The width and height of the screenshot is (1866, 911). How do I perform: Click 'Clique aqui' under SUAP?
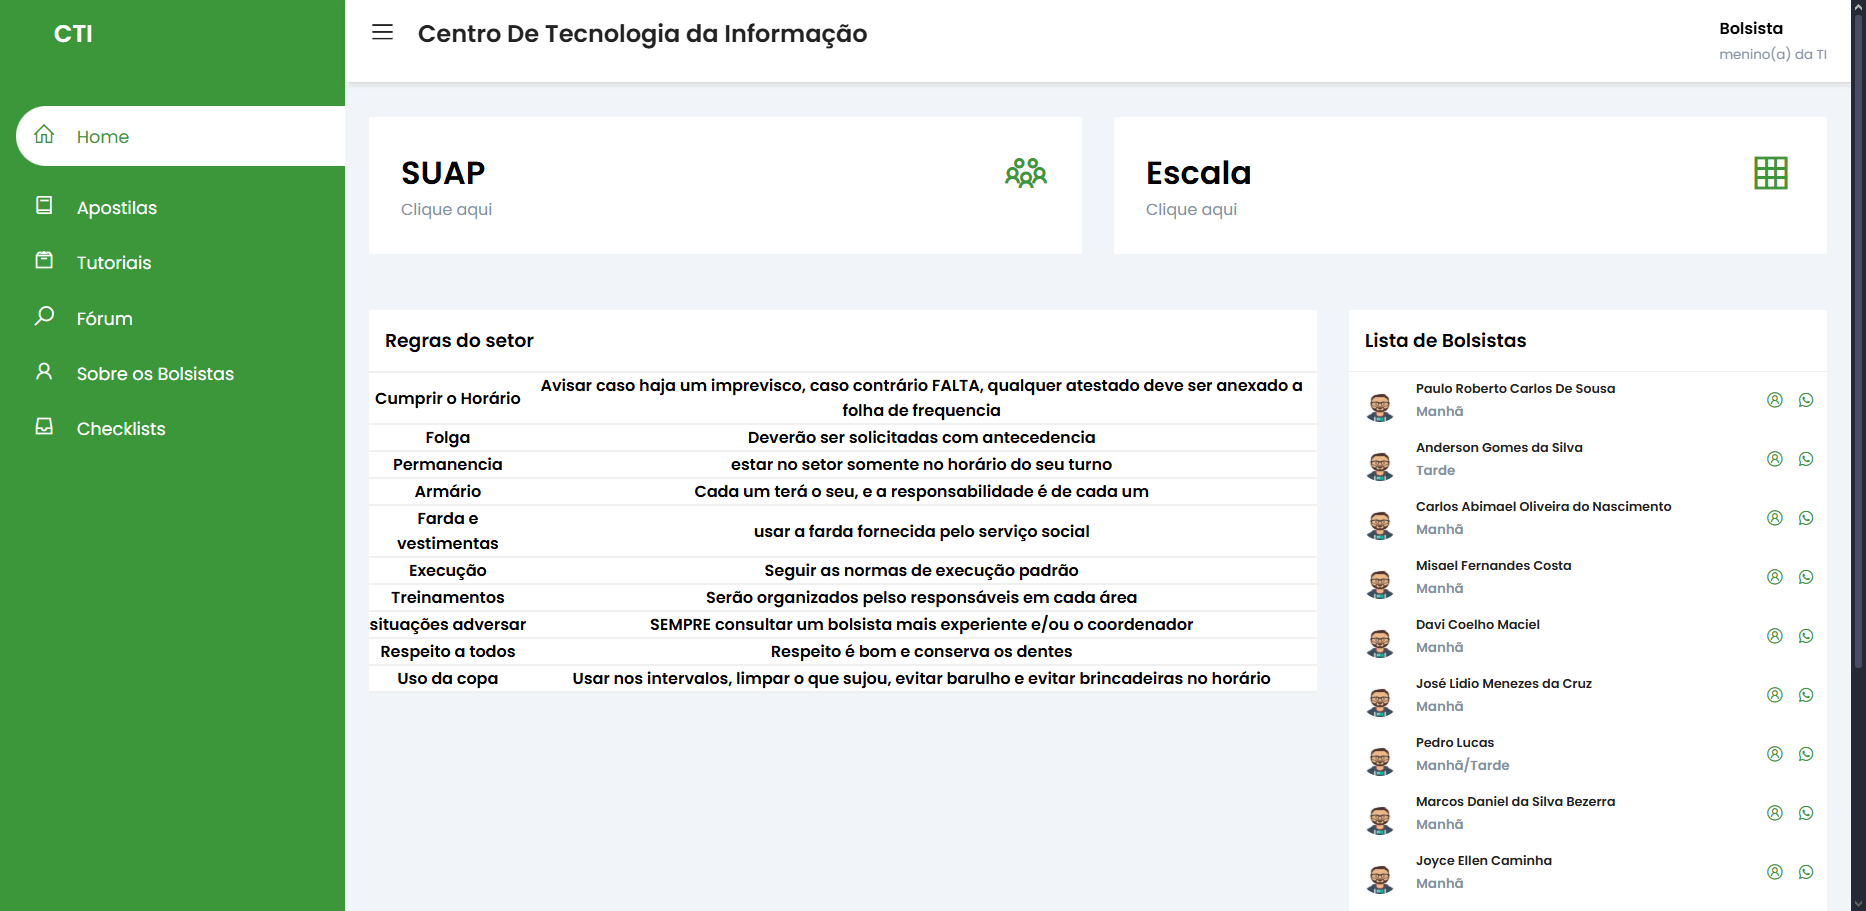tap(446, 209)
